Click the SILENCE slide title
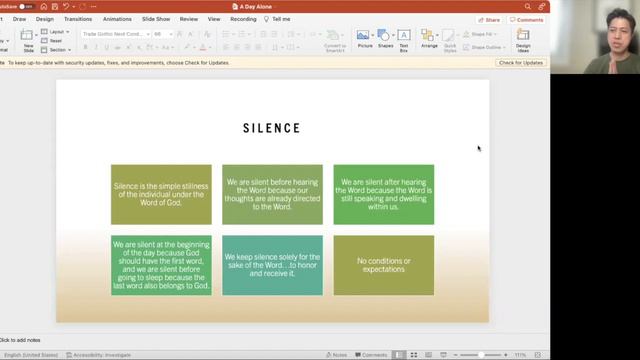 (x=272, y=128)
